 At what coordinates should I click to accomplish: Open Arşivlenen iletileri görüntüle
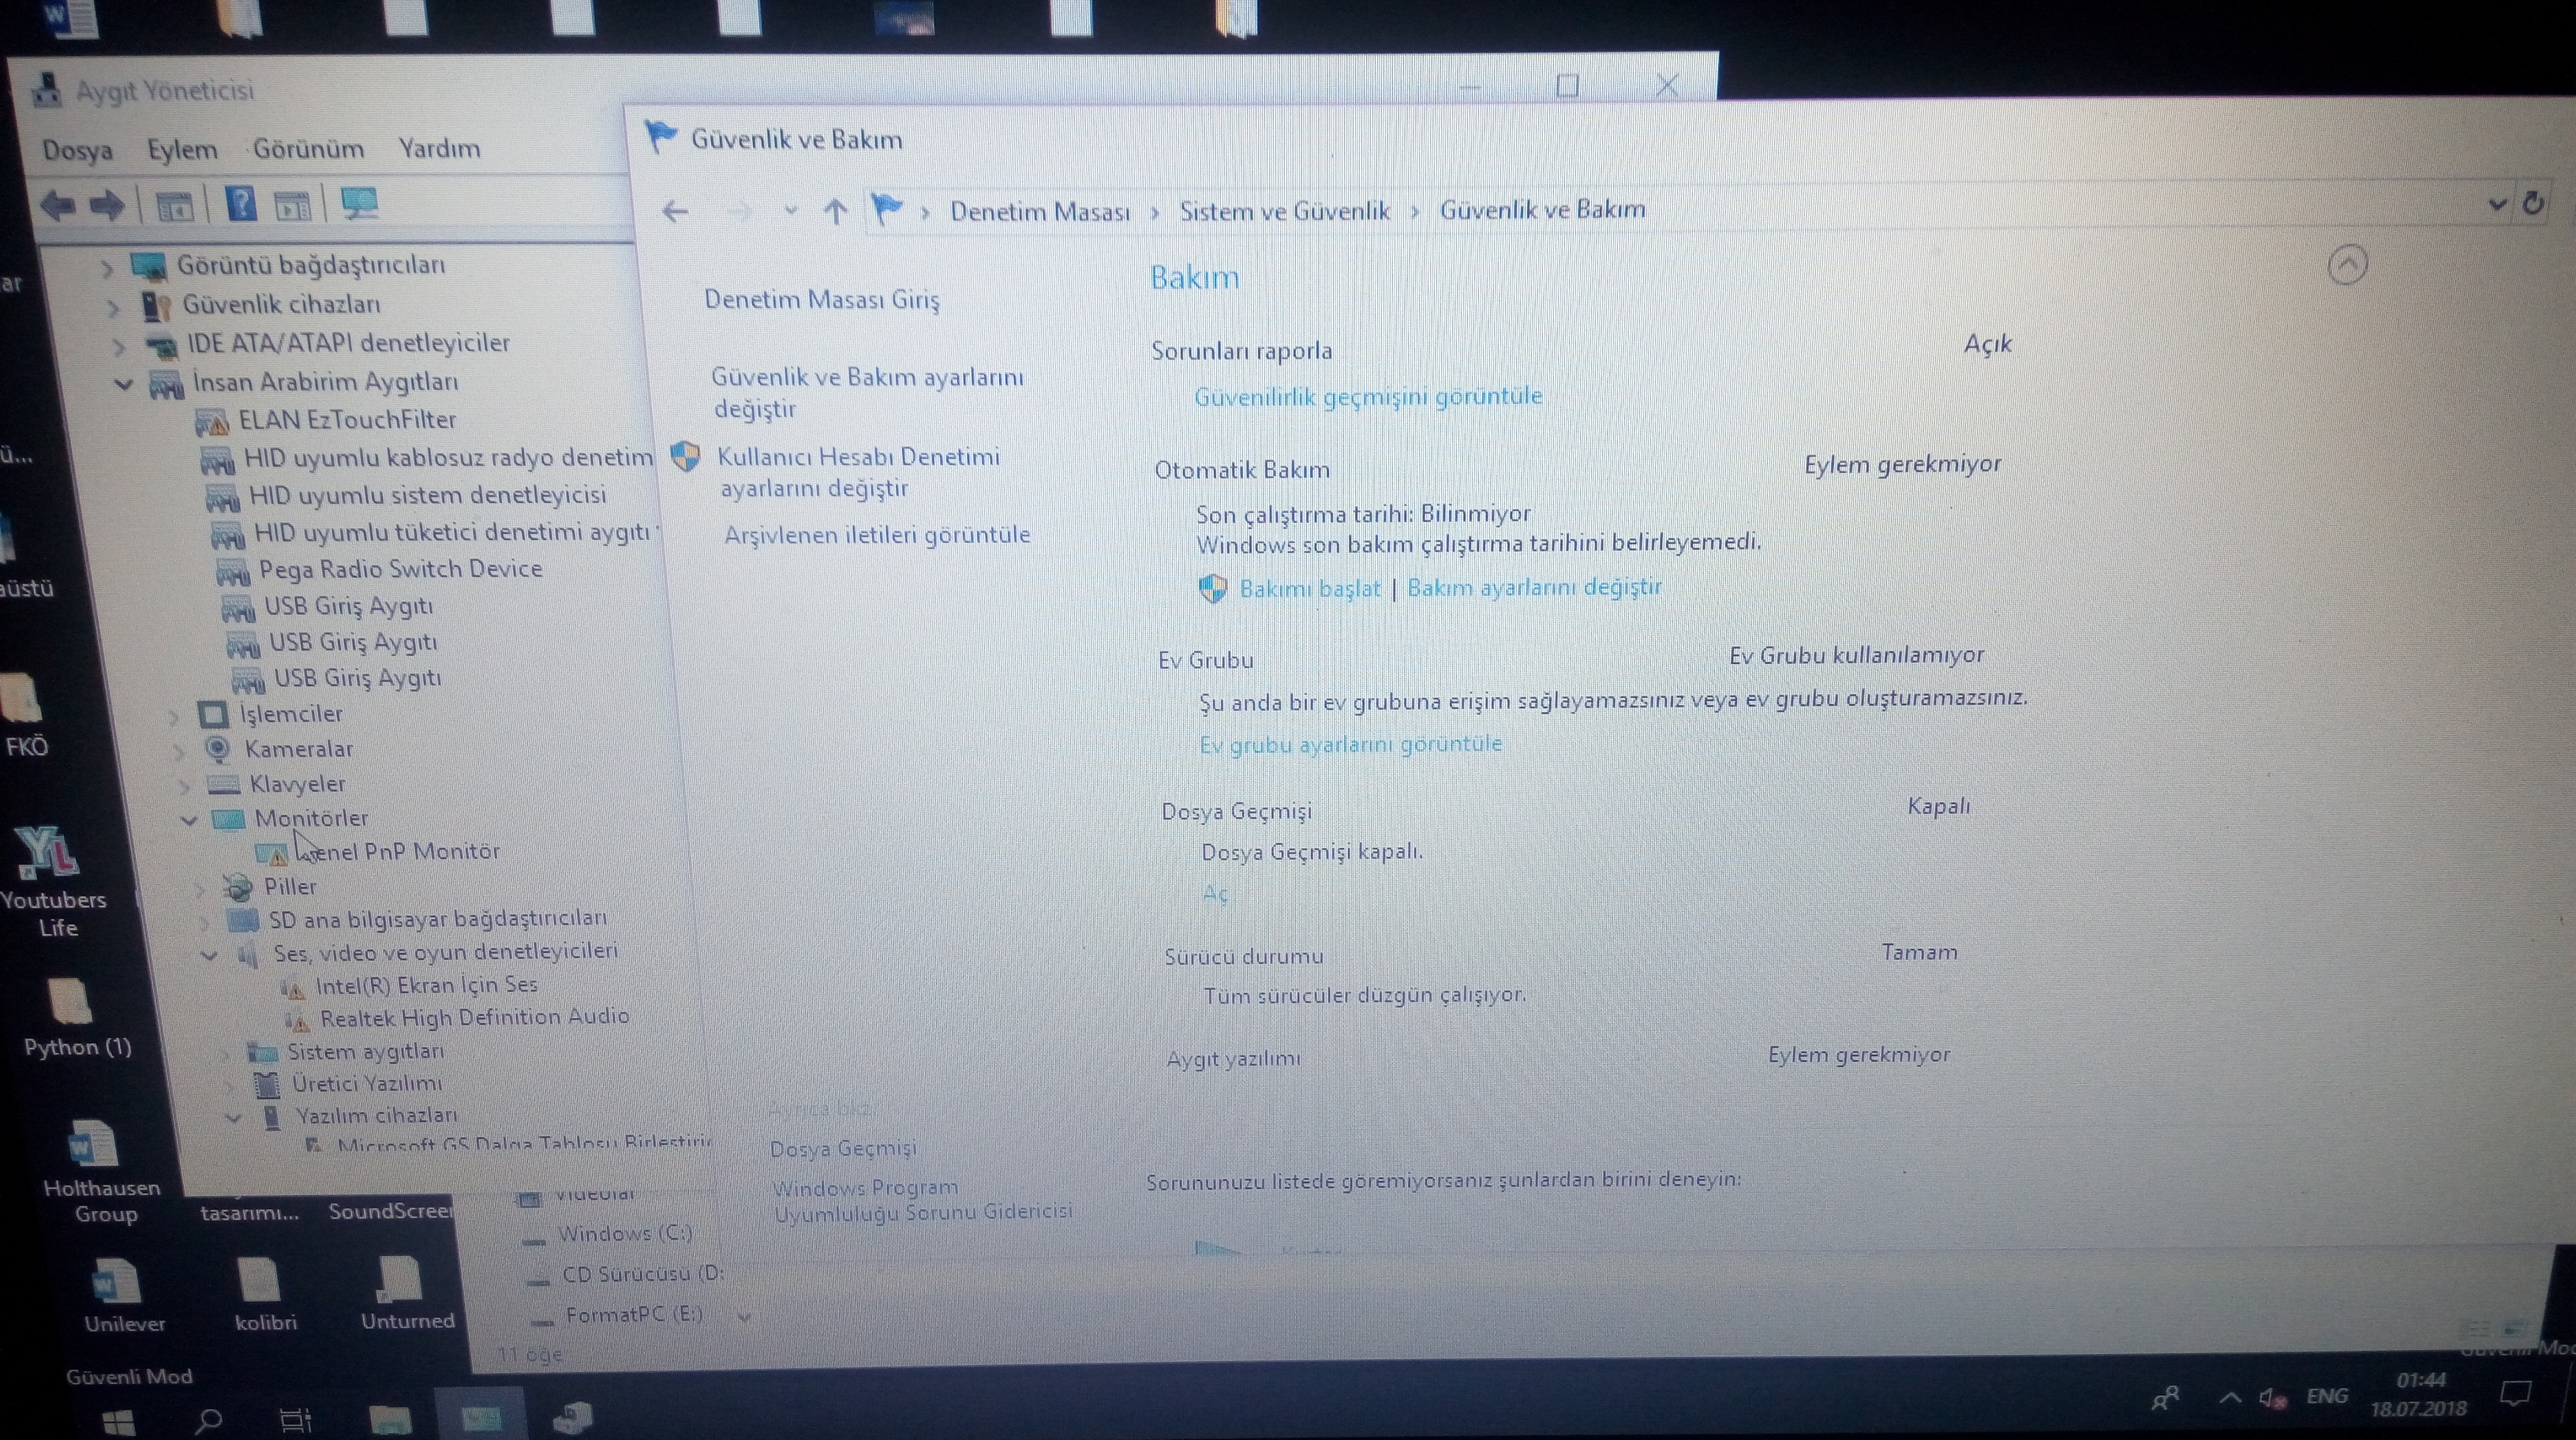pyautogui.click(x=877, y=535)
